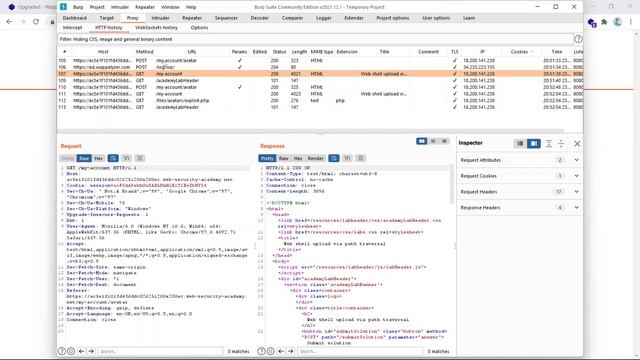The width and height of the screenshot is (640, 360).
Task: Open the browser profile avatar
Action: tap(617, 22)
